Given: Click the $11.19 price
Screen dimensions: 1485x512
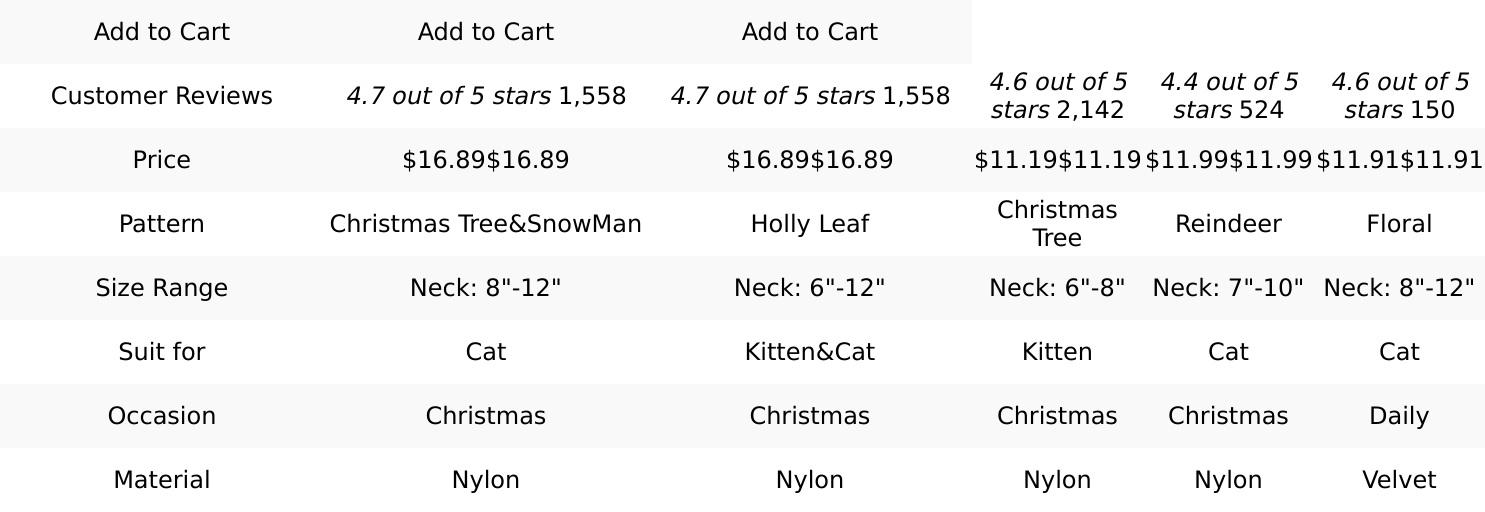Looking at the screenshot, I should [x=1057, y=160].
